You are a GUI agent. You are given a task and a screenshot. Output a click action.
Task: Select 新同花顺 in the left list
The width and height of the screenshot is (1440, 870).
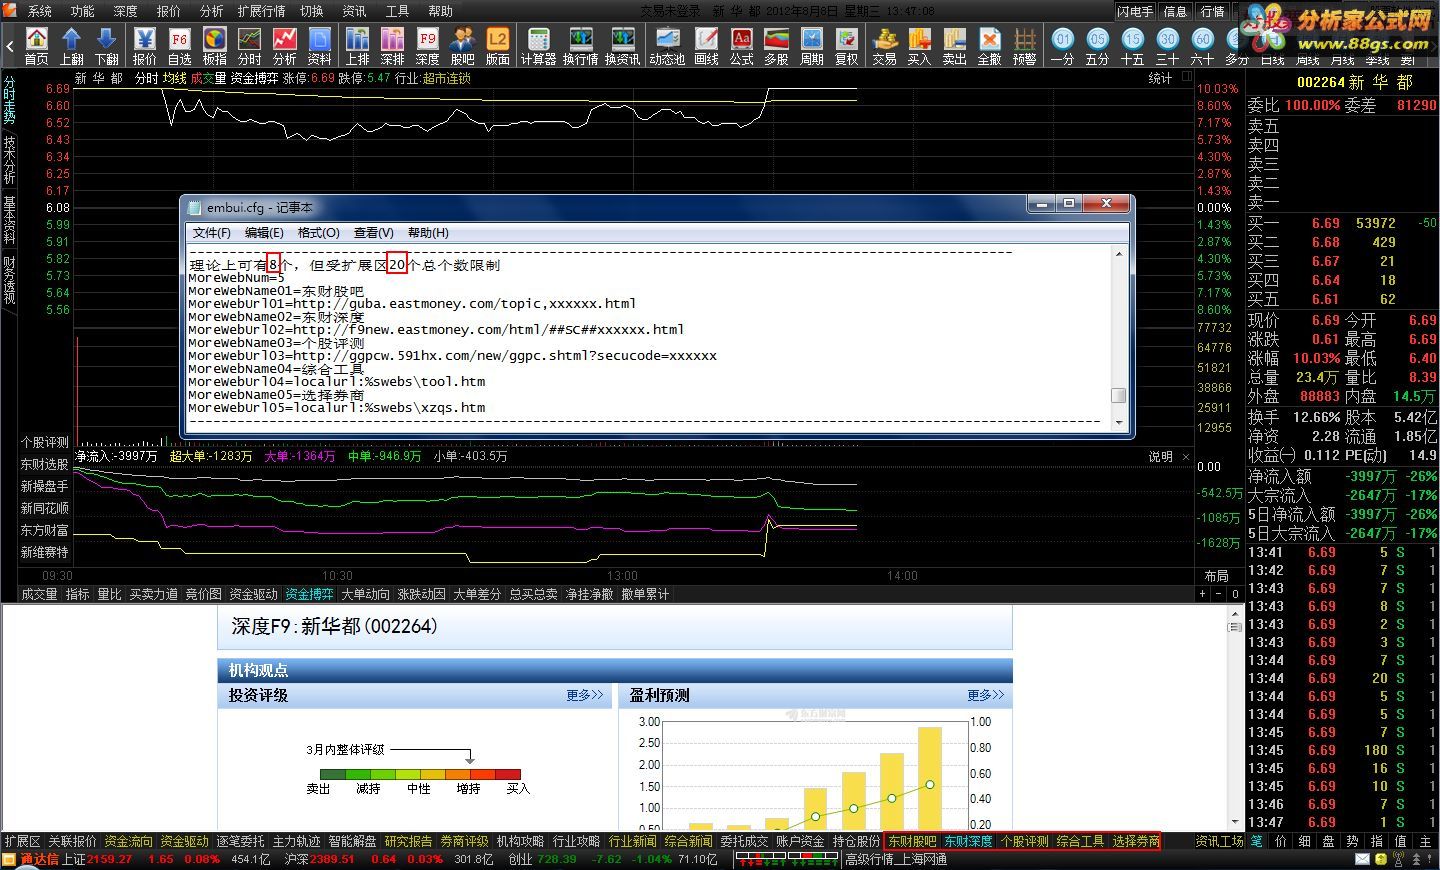[45, 508]
